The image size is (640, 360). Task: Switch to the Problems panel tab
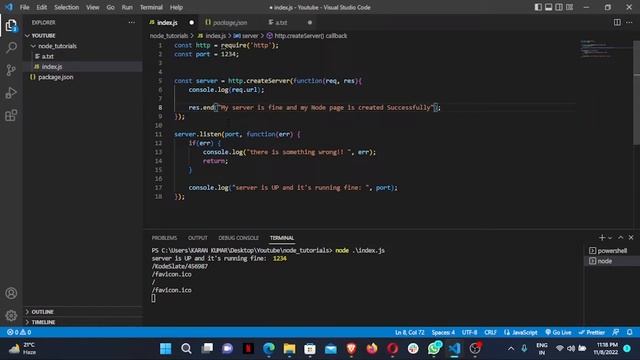click(164, 238)
